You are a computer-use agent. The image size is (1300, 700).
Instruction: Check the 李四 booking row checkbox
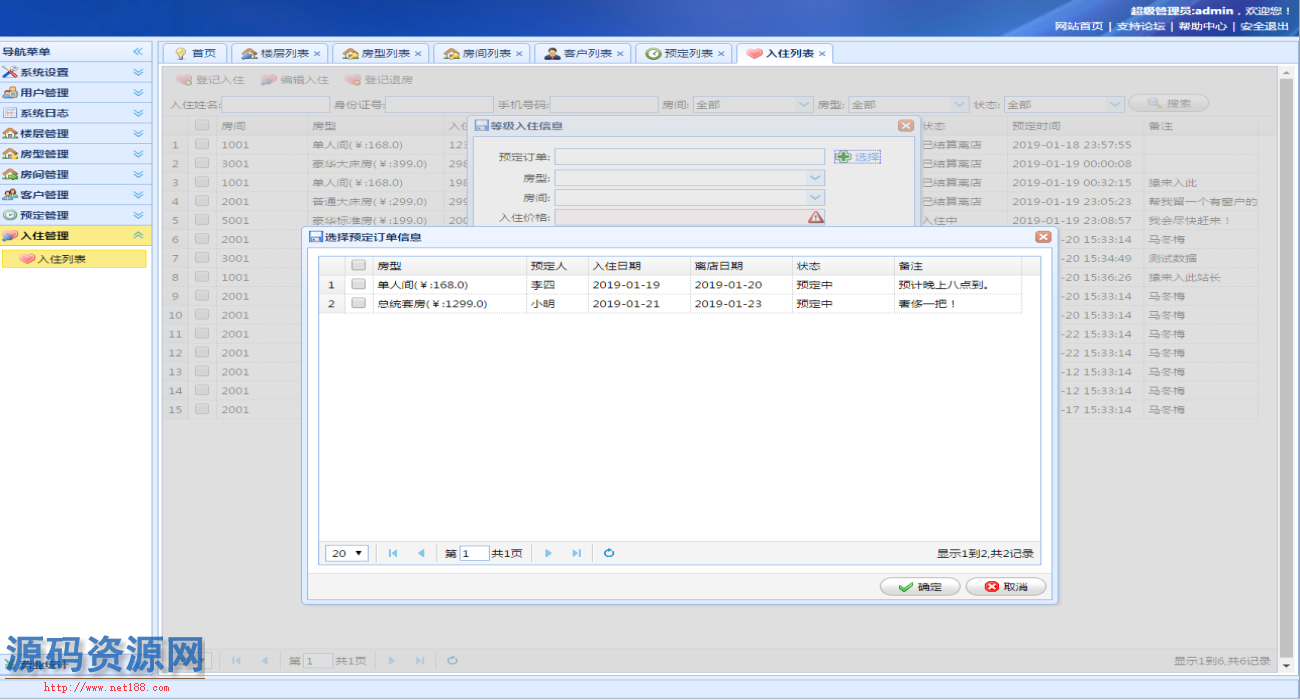pos(358,285)
